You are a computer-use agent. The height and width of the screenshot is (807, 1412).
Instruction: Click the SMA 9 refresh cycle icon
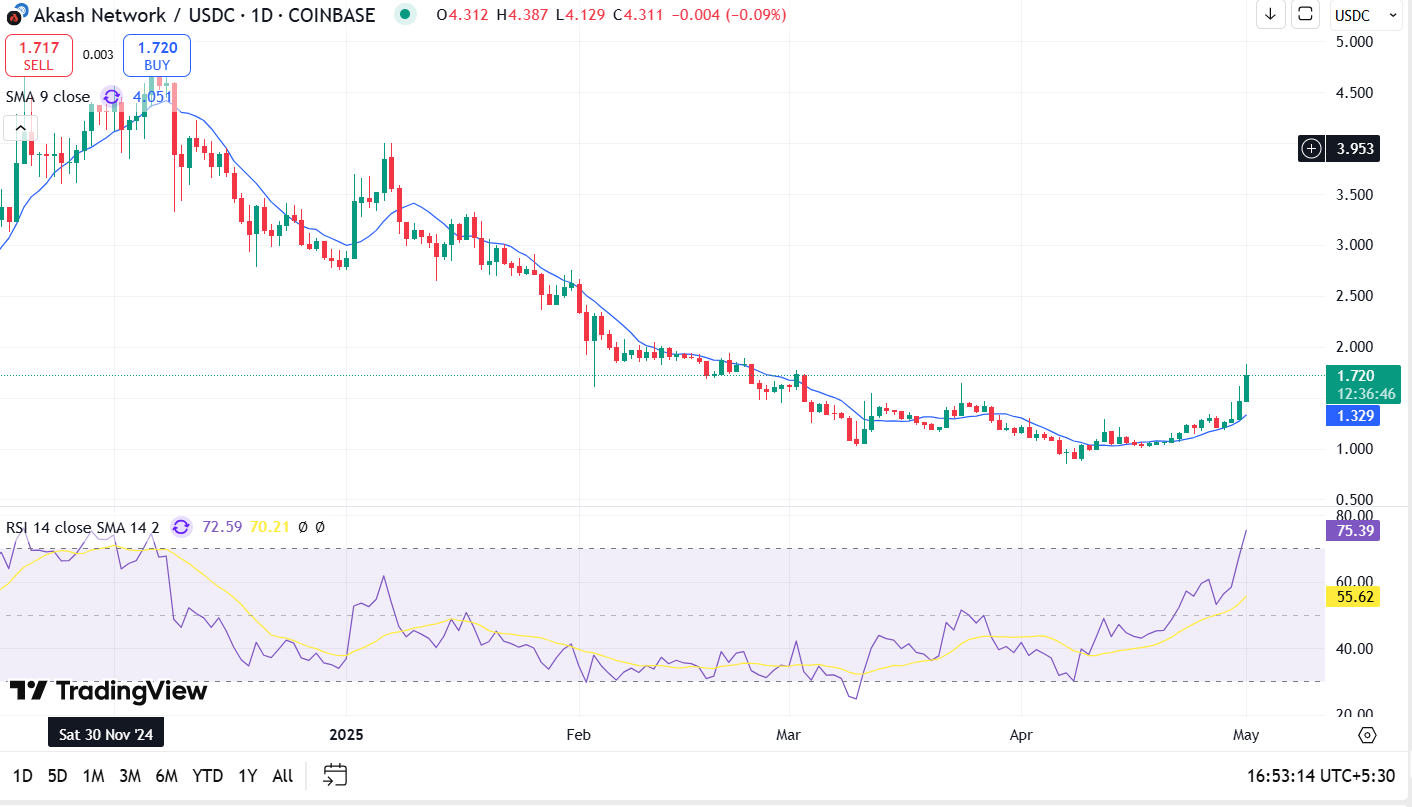point(112,97)
